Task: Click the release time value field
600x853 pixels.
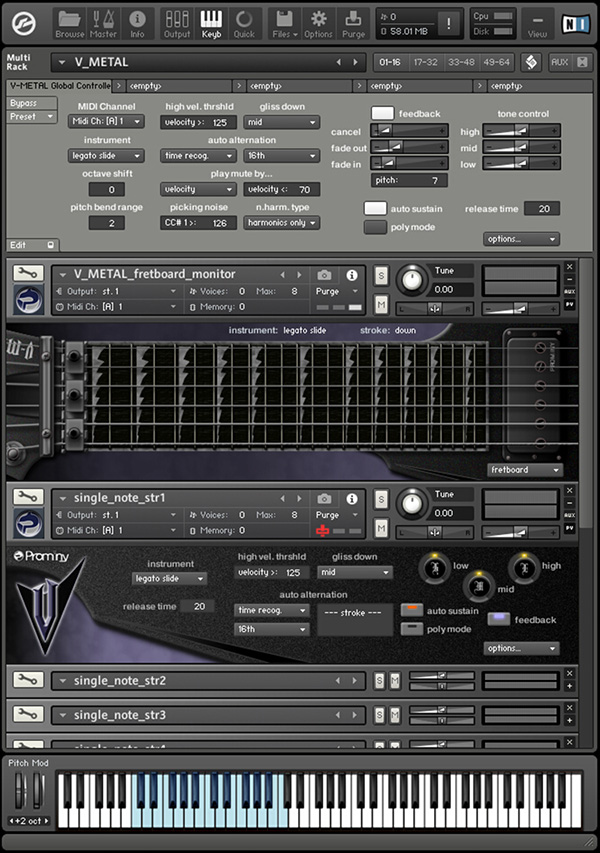Action: (x=542, y=209)
